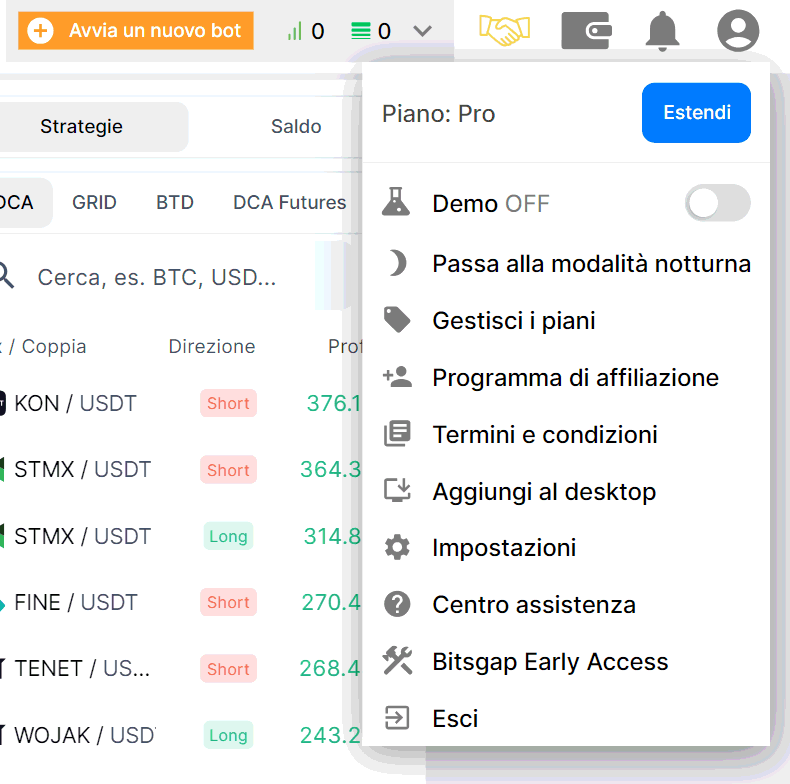Screen dimensions: 790x784
Task: Open Termini e condizioni
Action: pyautogui.click(x=544, y=435)
